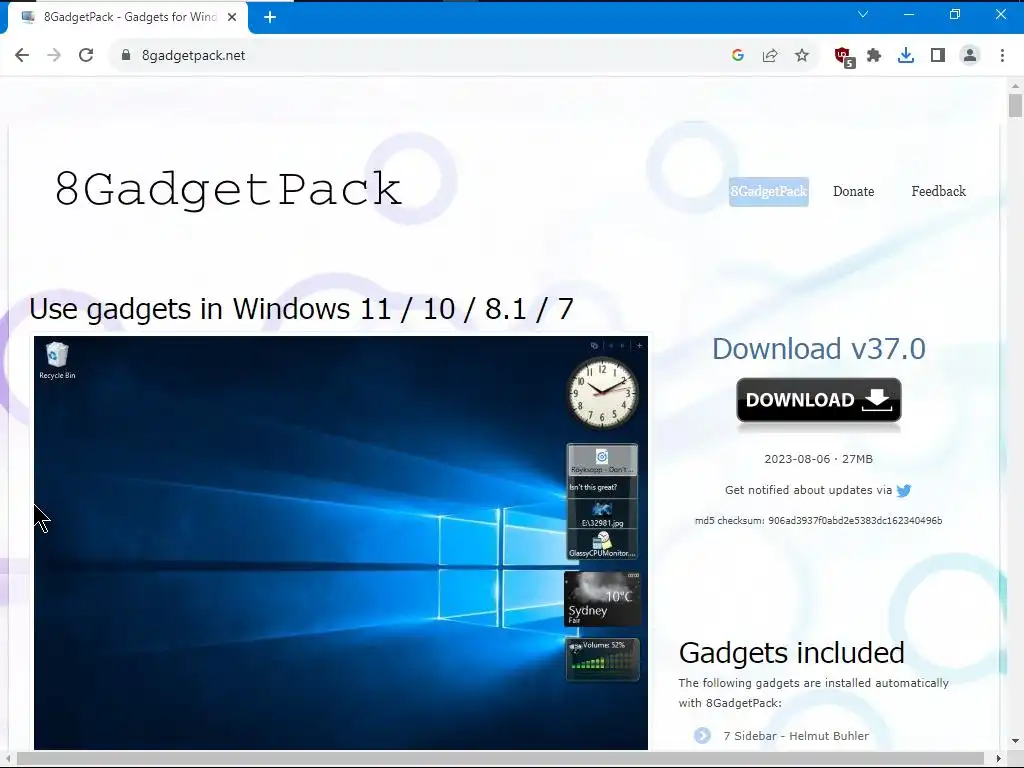Go back to the previous page
This screenshot has height=768, width=1024.
pyautogui.click(x=22, y=56)
